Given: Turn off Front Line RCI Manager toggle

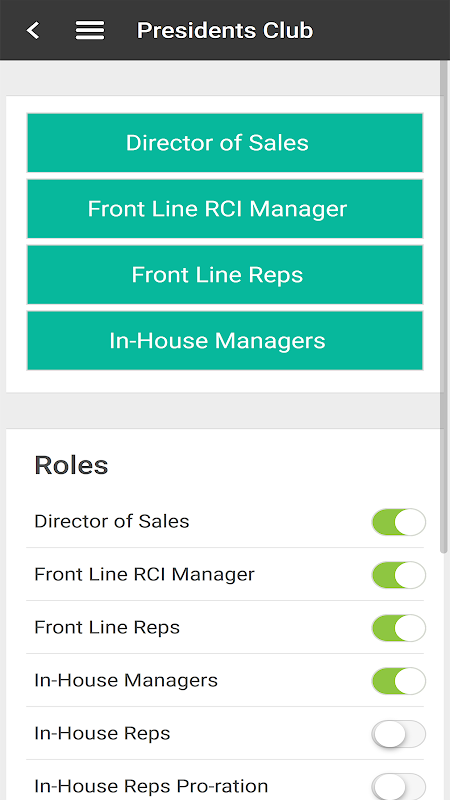Looking at the screenshot, I should pyautogui.click(x=398, y=575).
